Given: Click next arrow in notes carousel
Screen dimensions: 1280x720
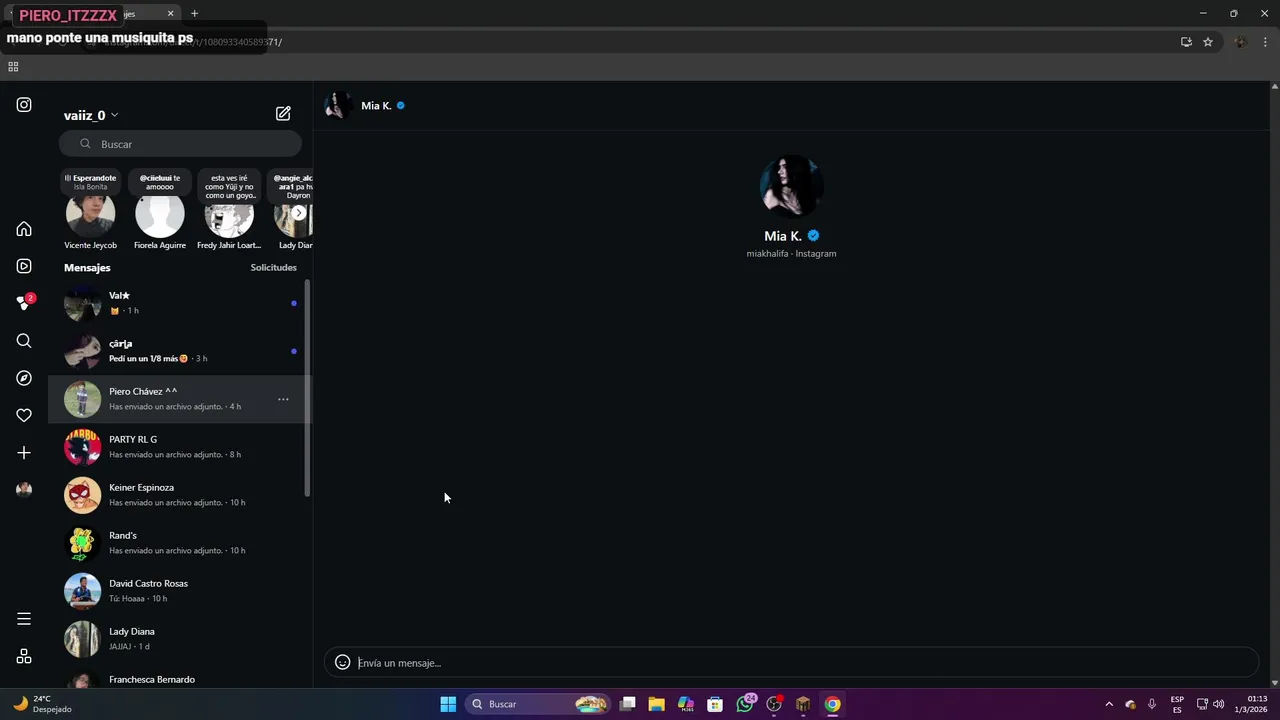Looking at the screenshot, I should (298, 213).
